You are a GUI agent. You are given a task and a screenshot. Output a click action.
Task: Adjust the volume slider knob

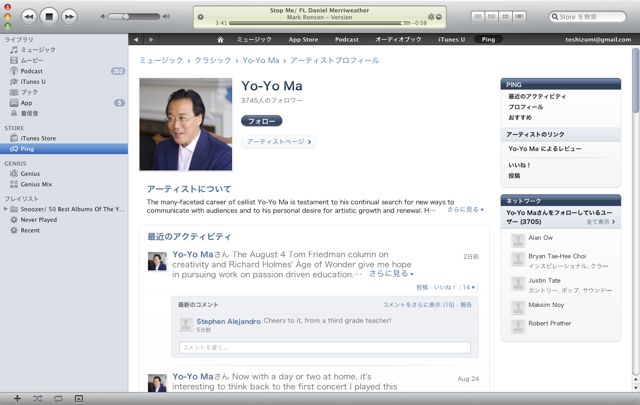tap(125, 17)
